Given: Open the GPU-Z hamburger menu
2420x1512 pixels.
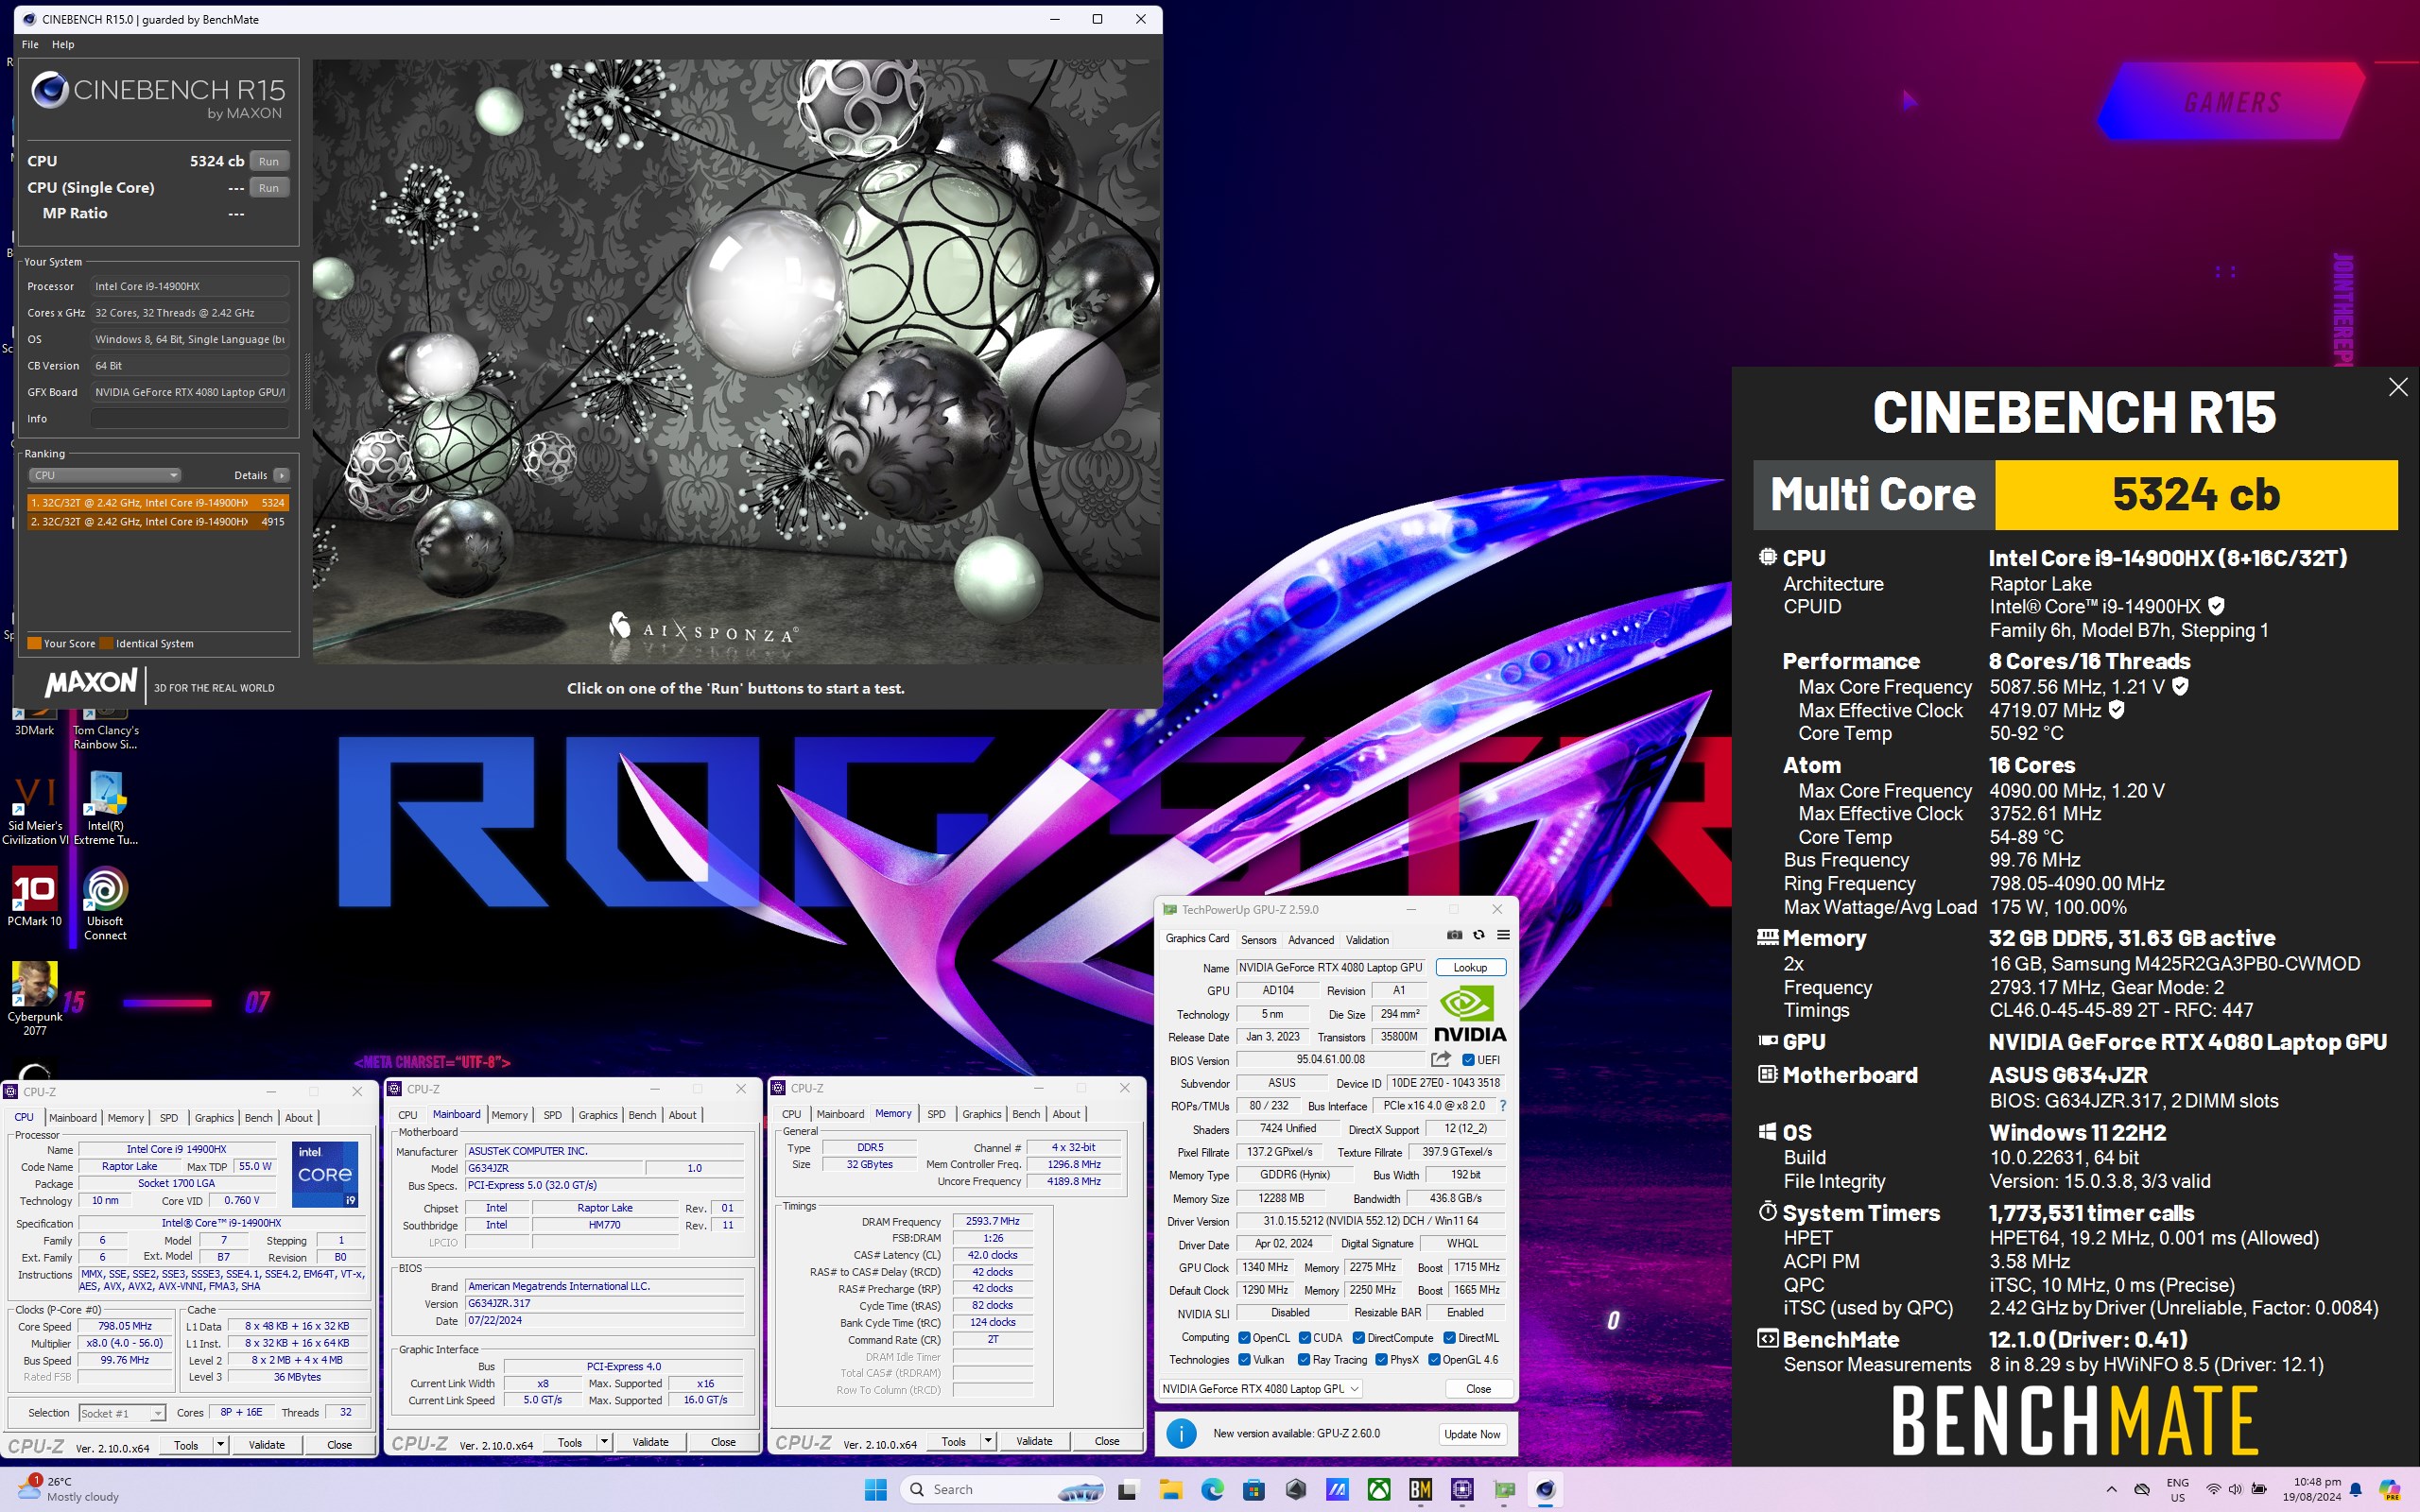Looking at the screenshot, I should pyautogui.click(x=1503, y=935).
